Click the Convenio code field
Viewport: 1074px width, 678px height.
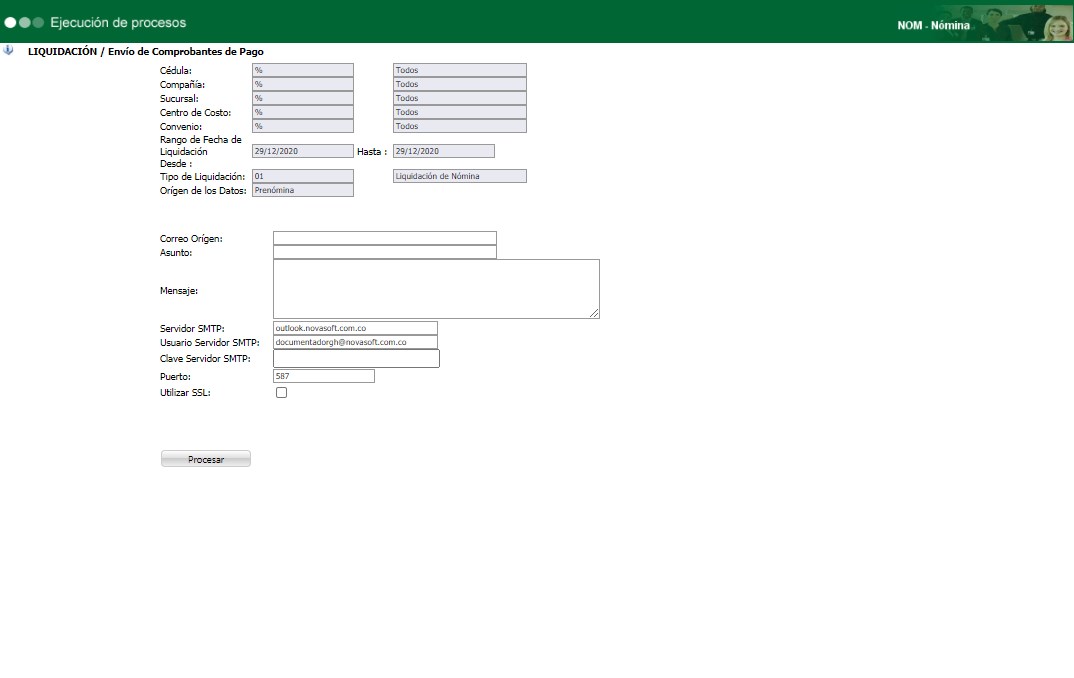pos(303,126)
